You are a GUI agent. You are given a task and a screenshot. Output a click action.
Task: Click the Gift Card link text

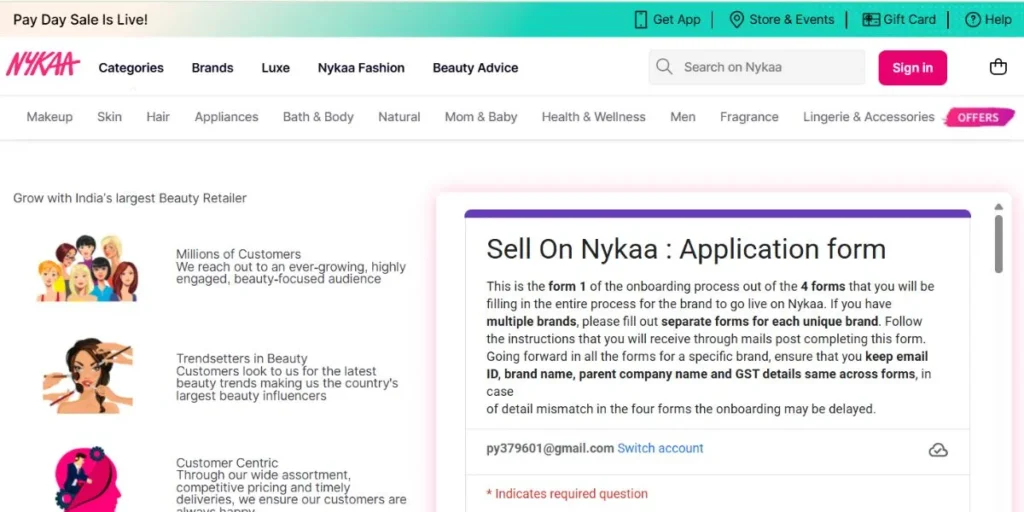click(909, 20)
